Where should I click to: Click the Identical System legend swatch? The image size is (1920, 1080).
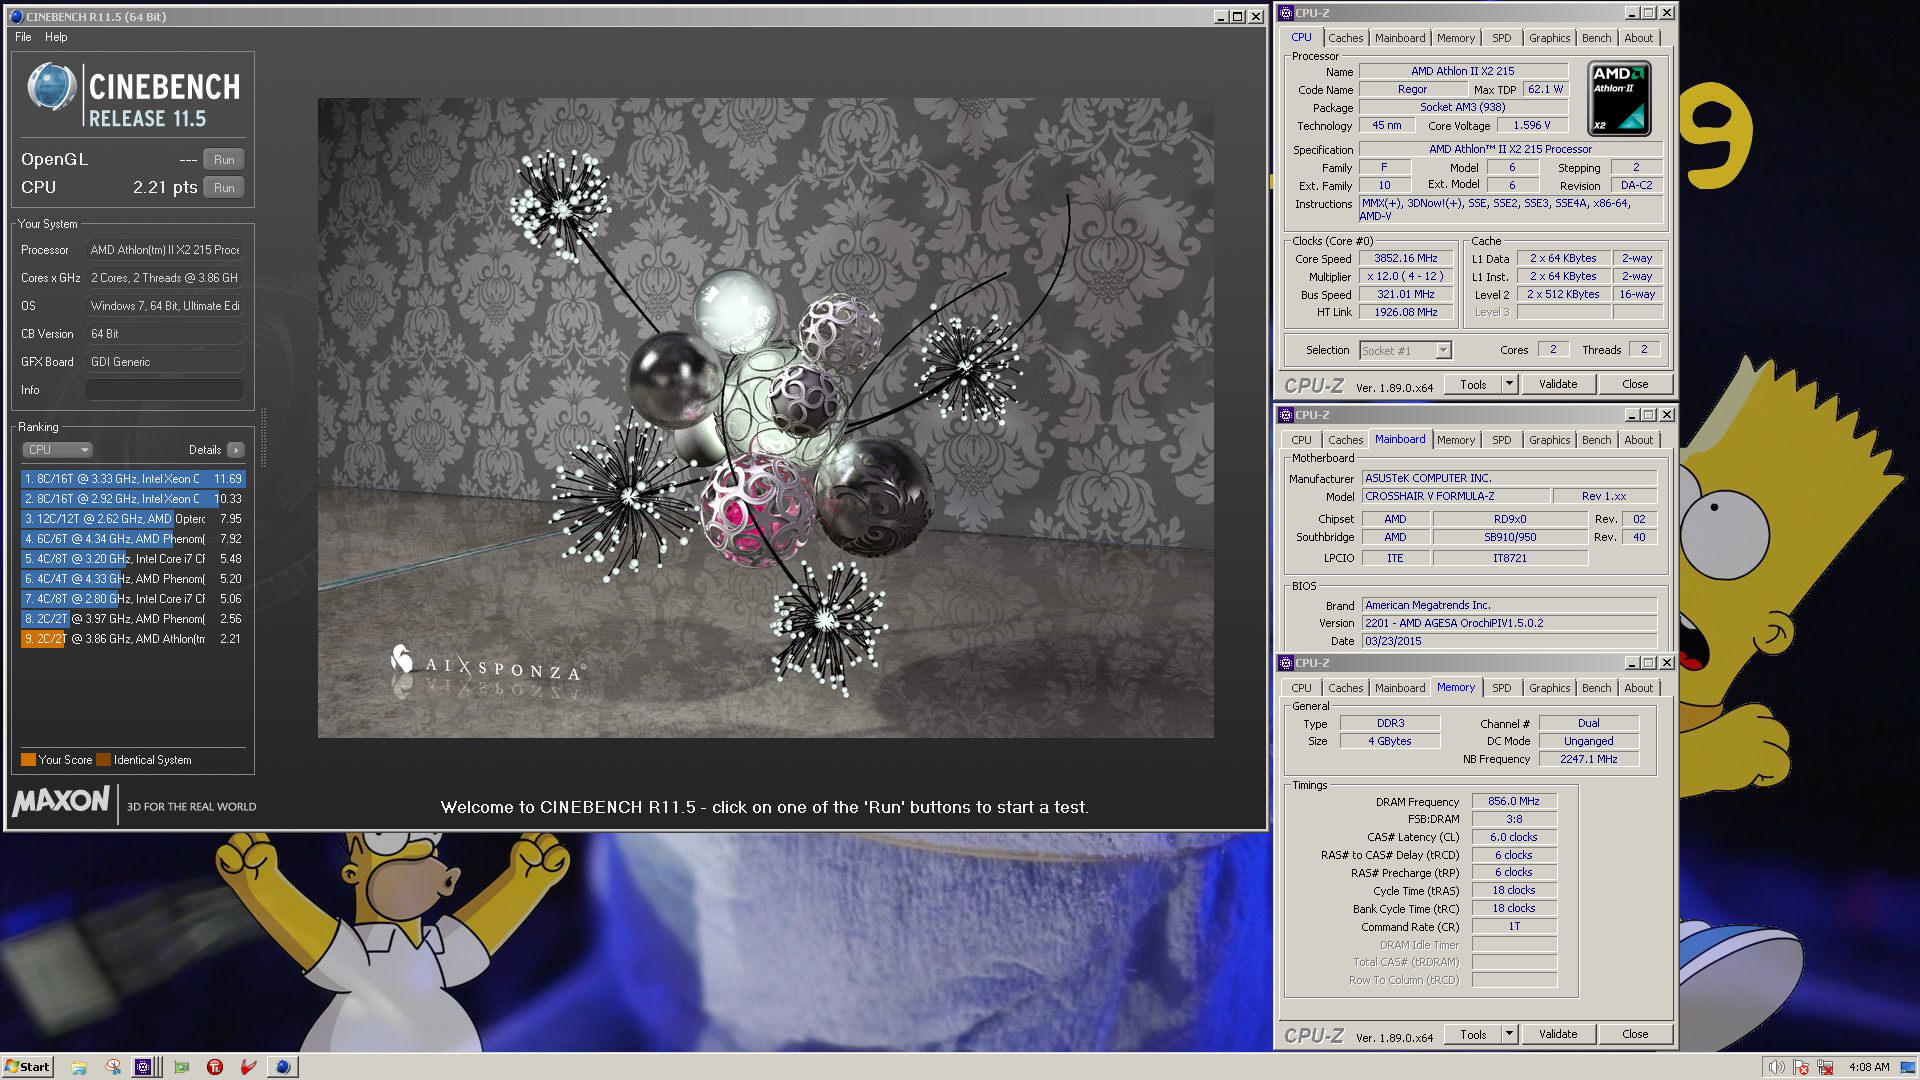(103, 760)
